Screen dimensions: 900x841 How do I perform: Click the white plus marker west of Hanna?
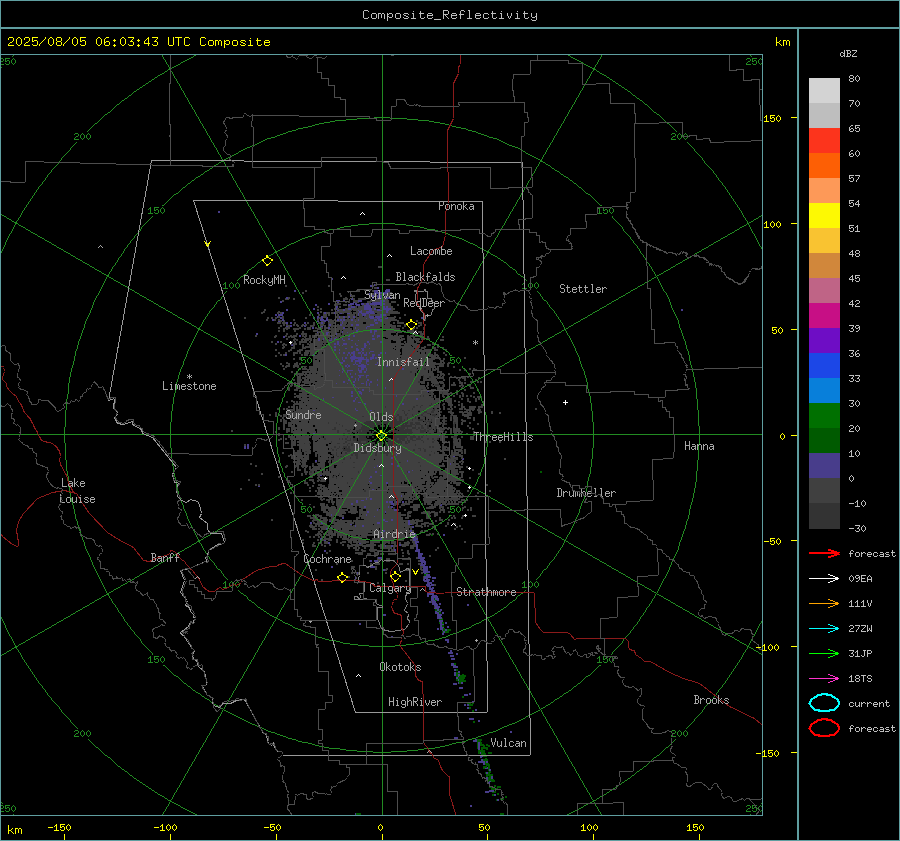[565, 402]
